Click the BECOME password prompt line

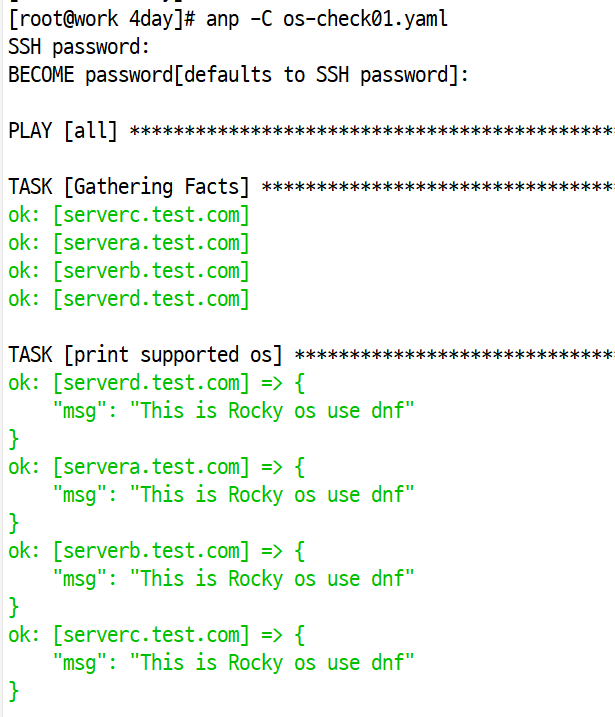pyautogui.click(x=238, y=75)
